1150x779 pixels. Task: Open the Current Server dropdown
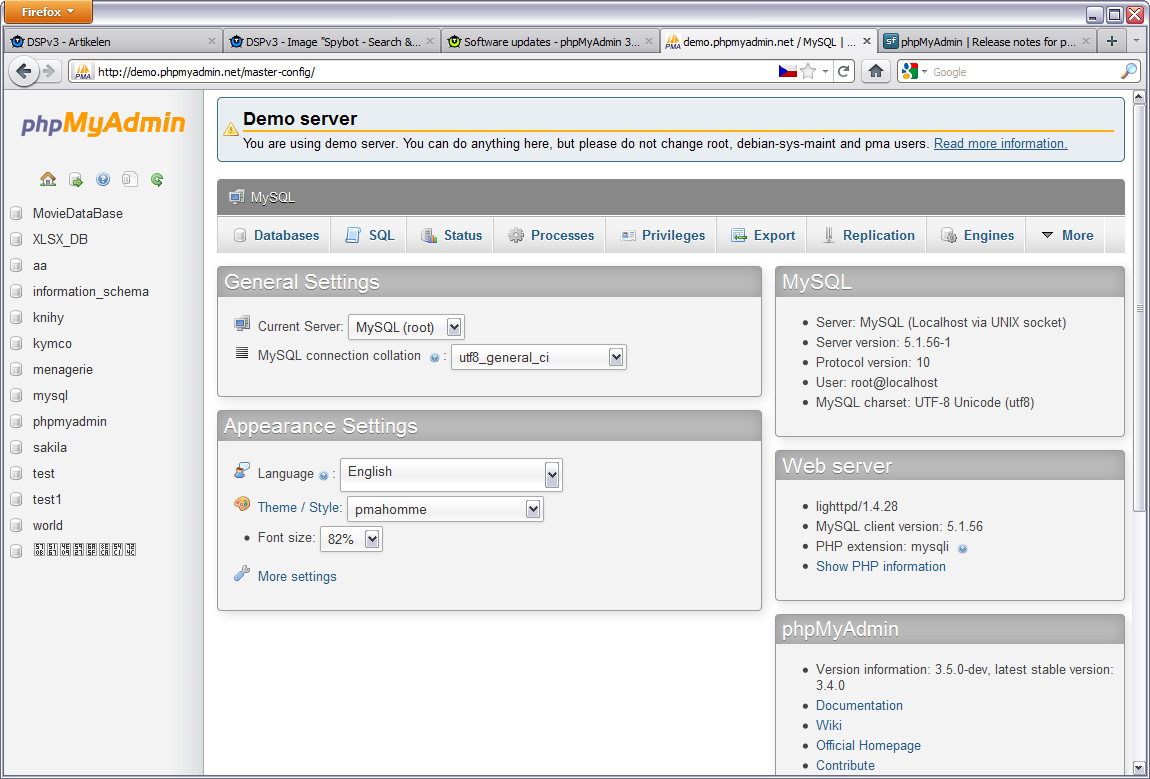click(406, 327)
